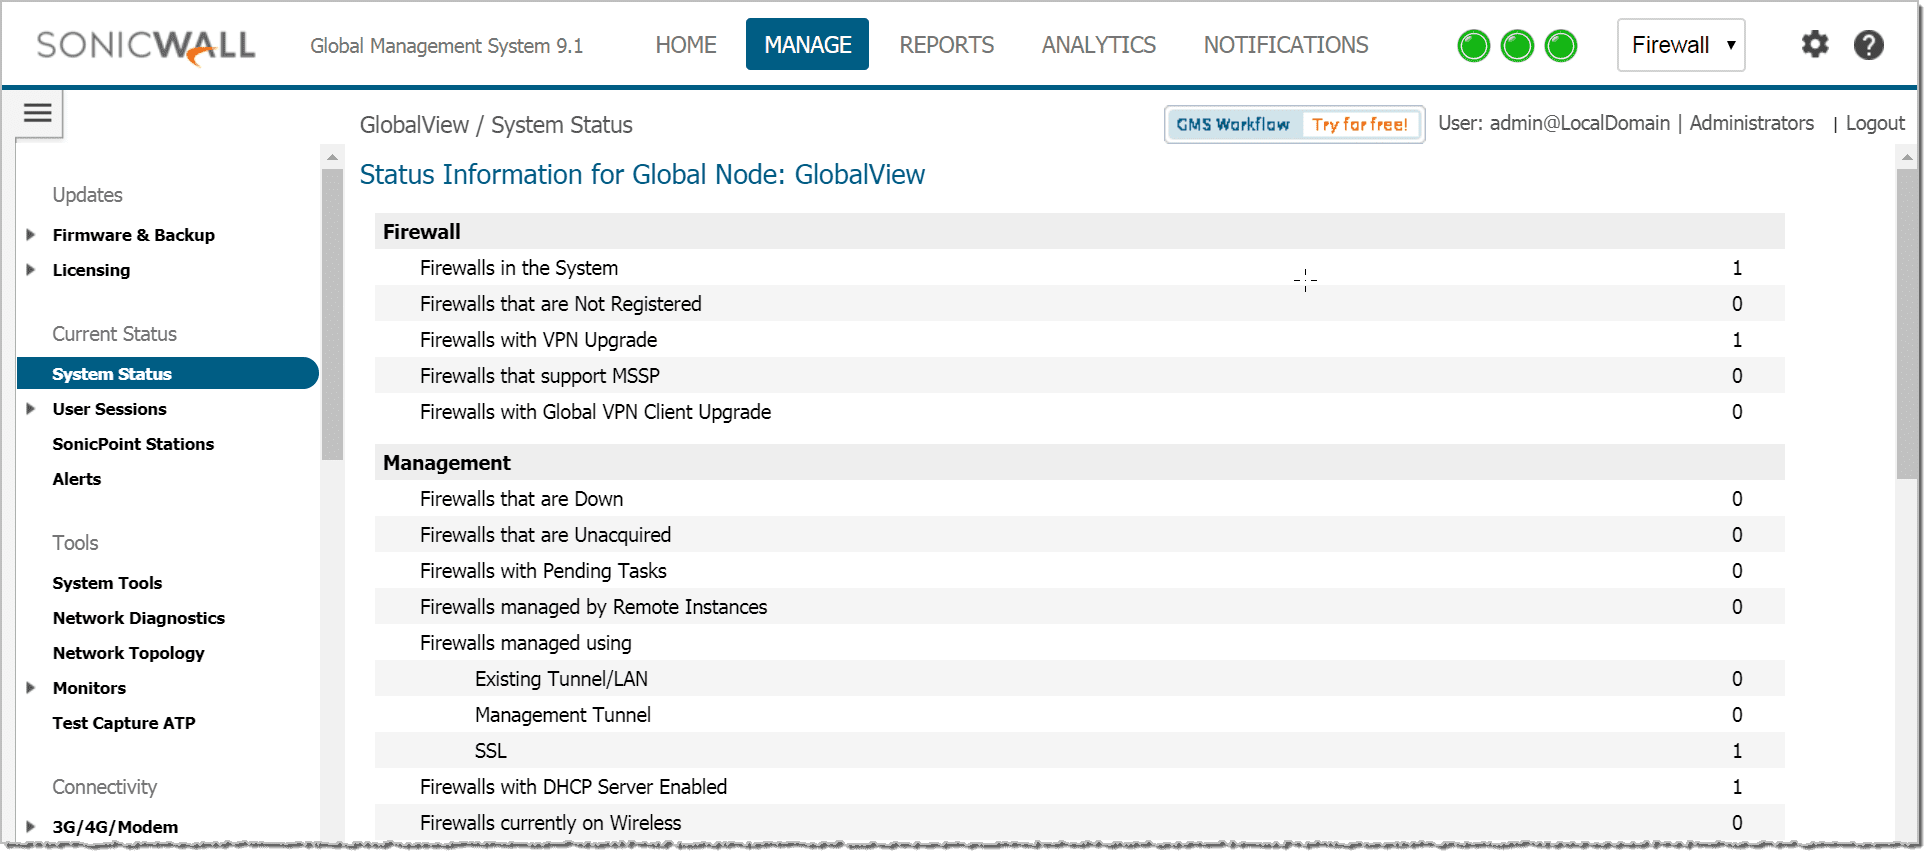
Task: Click the CMS Workflow Try for free banner
Action: 1294,125
